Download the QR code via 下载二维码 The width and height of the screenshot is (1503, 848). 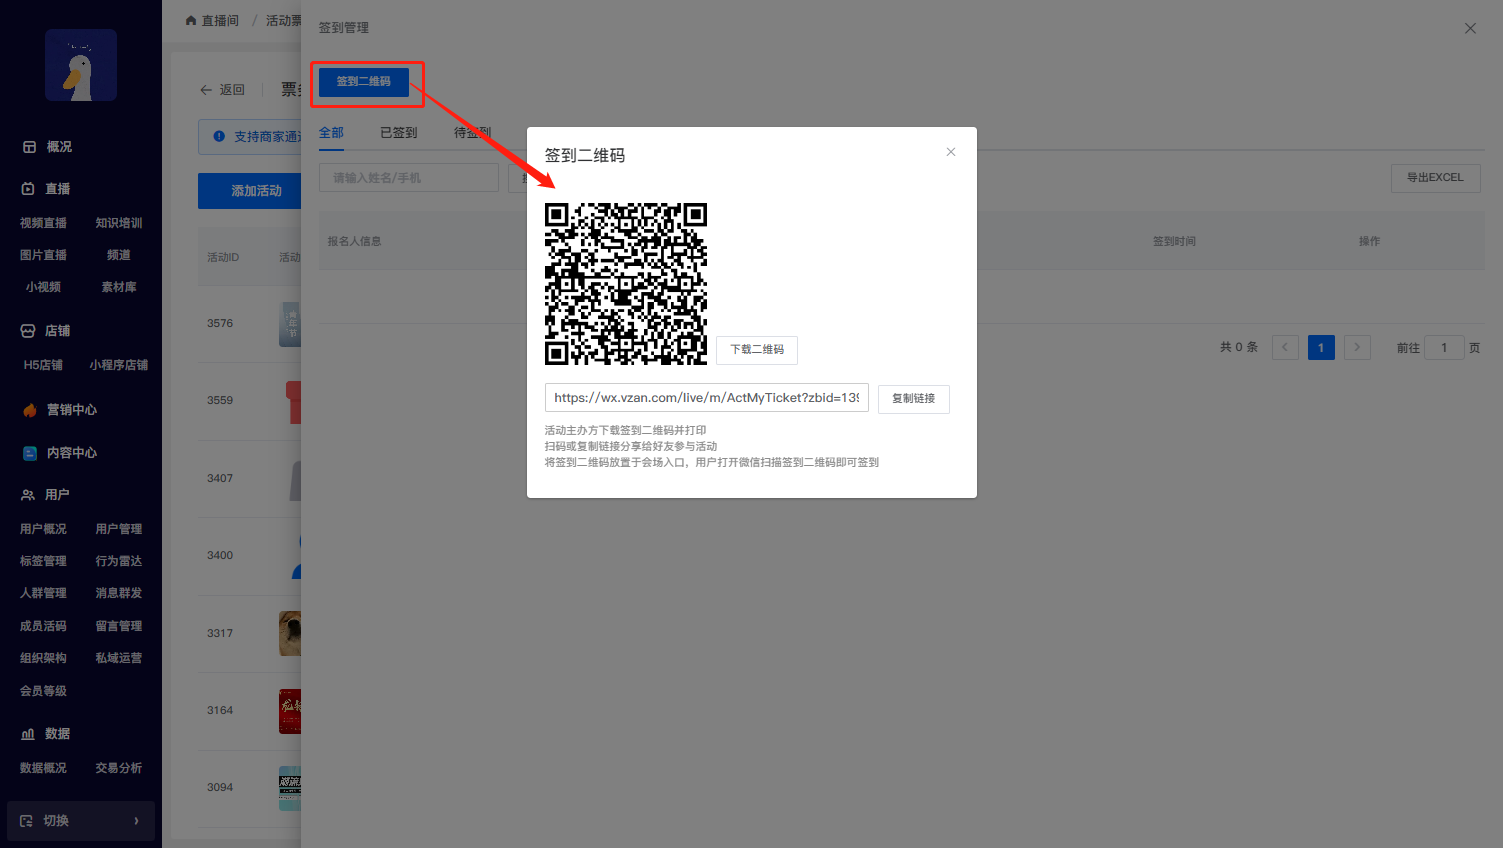tap(757, 349)
